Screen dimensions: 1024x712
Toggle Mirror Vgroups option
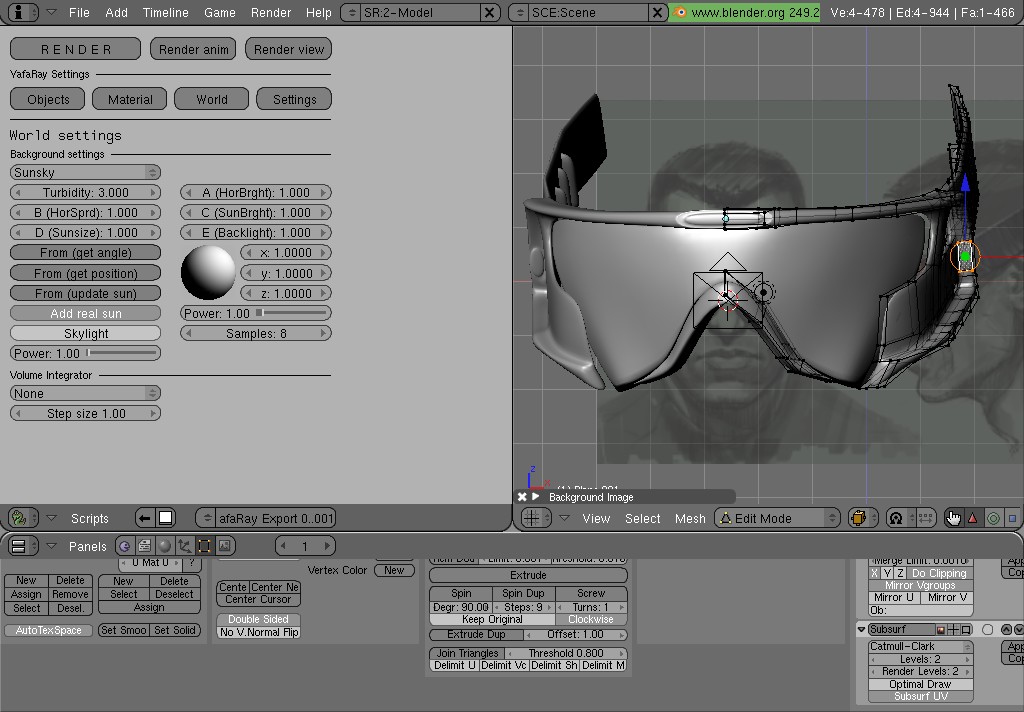tap(920, 585)
